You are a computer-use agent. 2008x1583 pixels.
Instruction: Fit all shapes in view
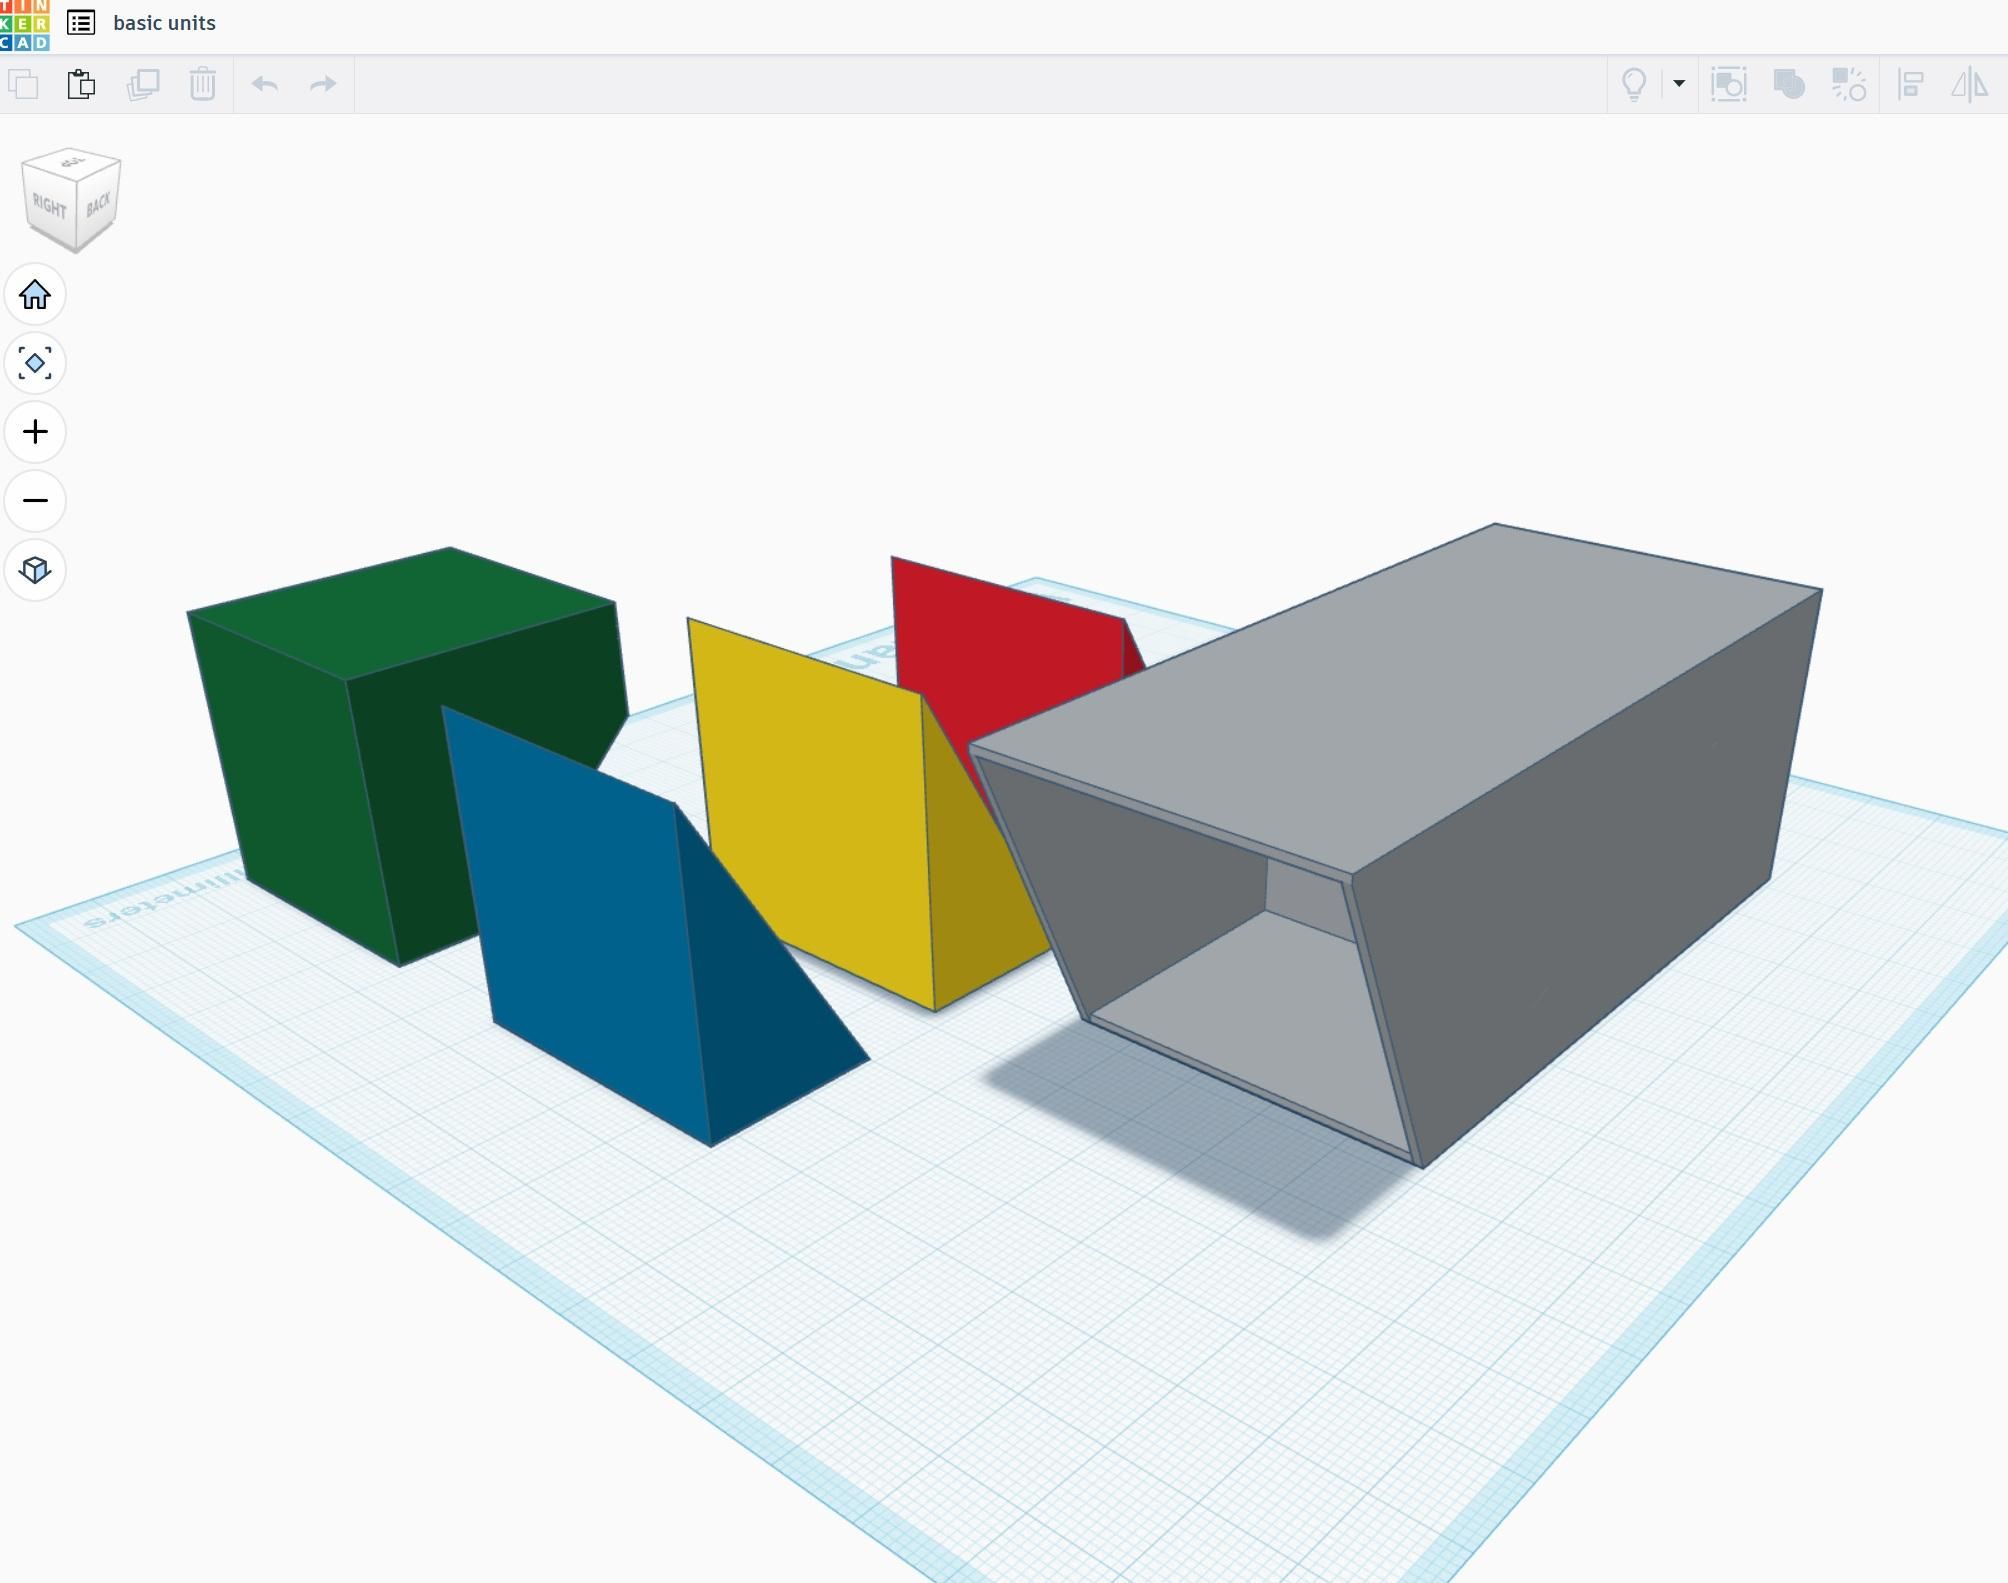(35, 363)
